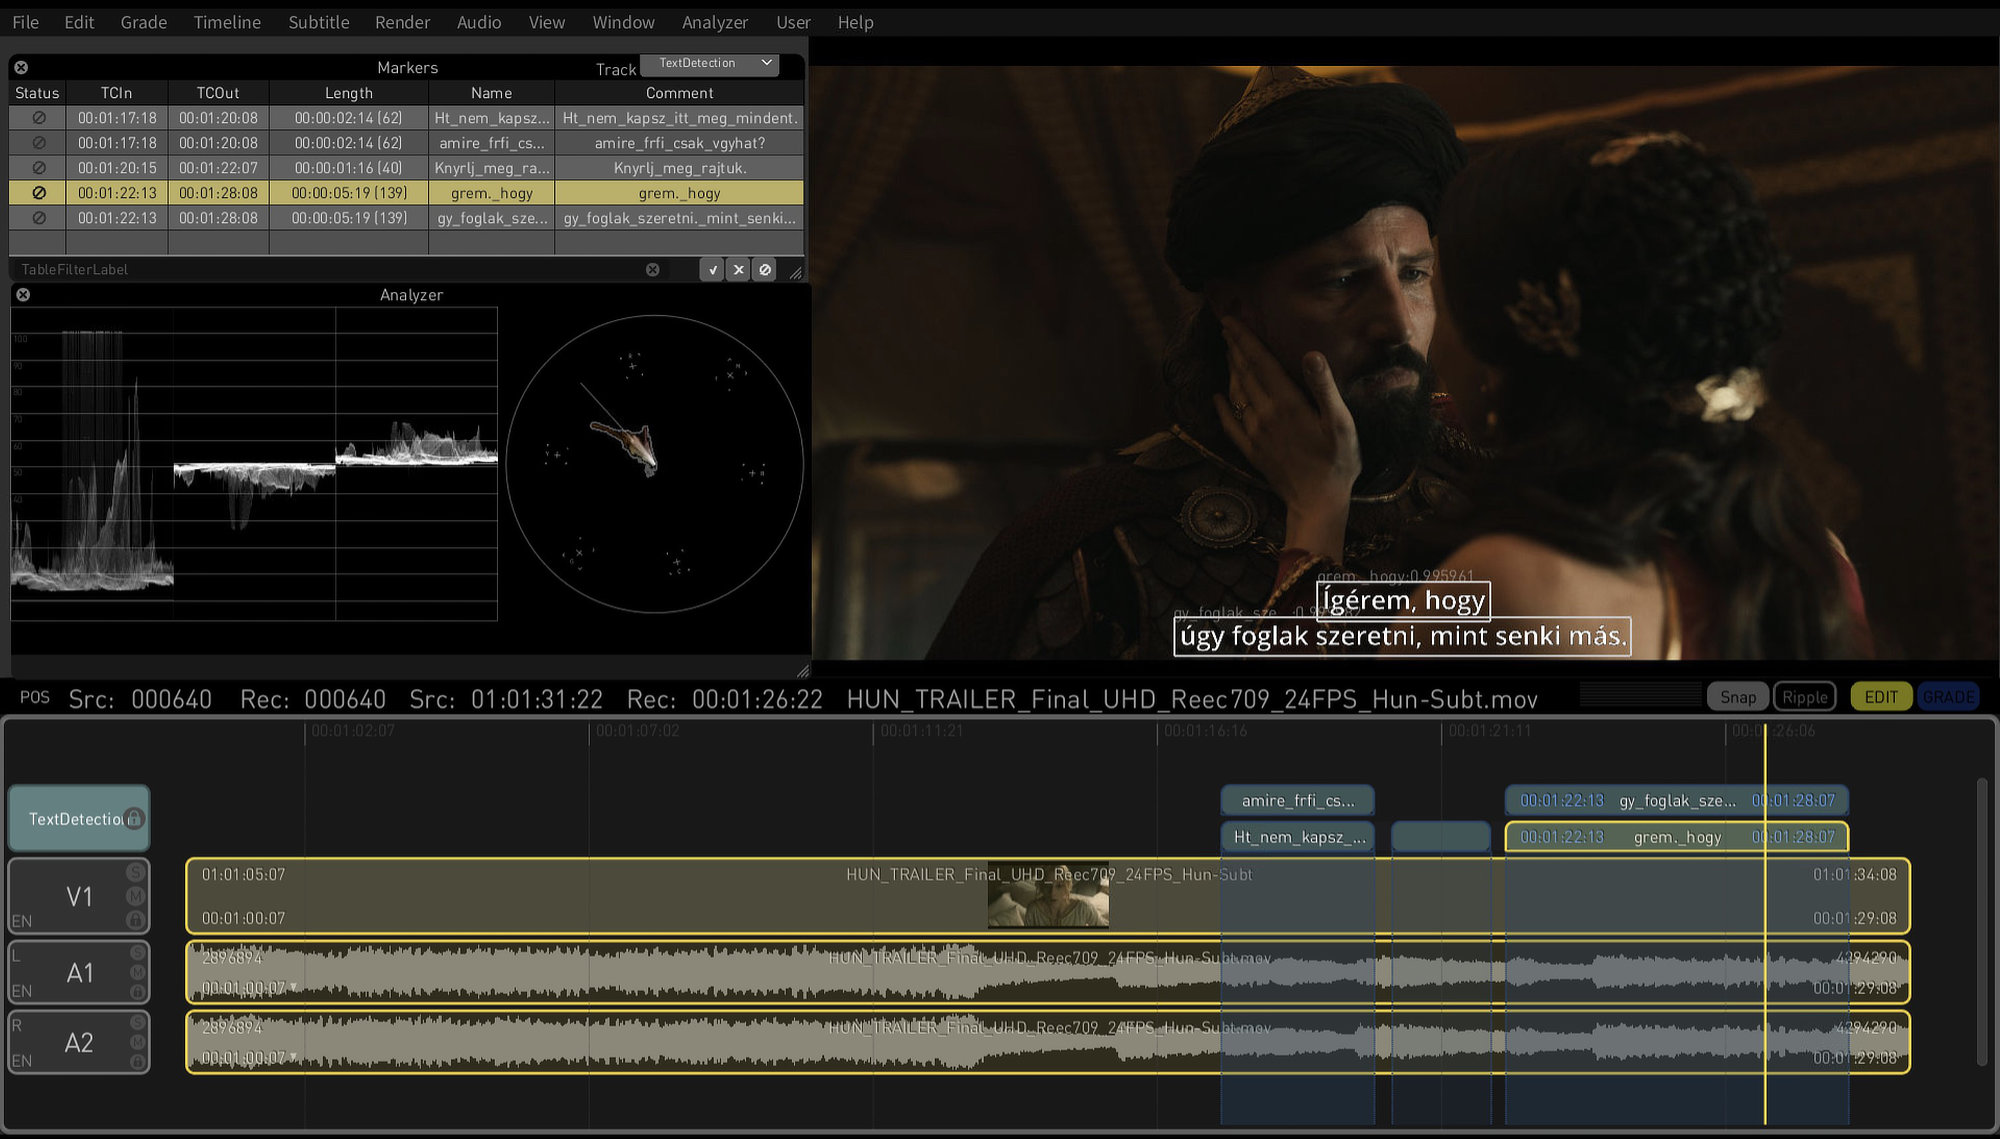Open the Analyzer menu
The image size is (2000, 1139).
[x=715, y=22]
